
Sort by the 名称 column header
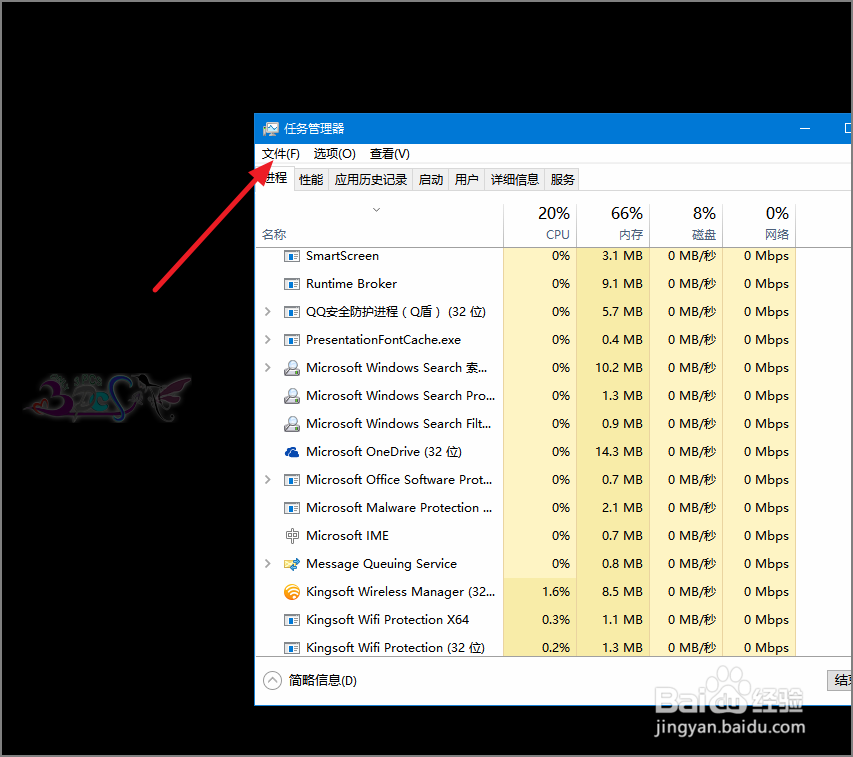379,225
